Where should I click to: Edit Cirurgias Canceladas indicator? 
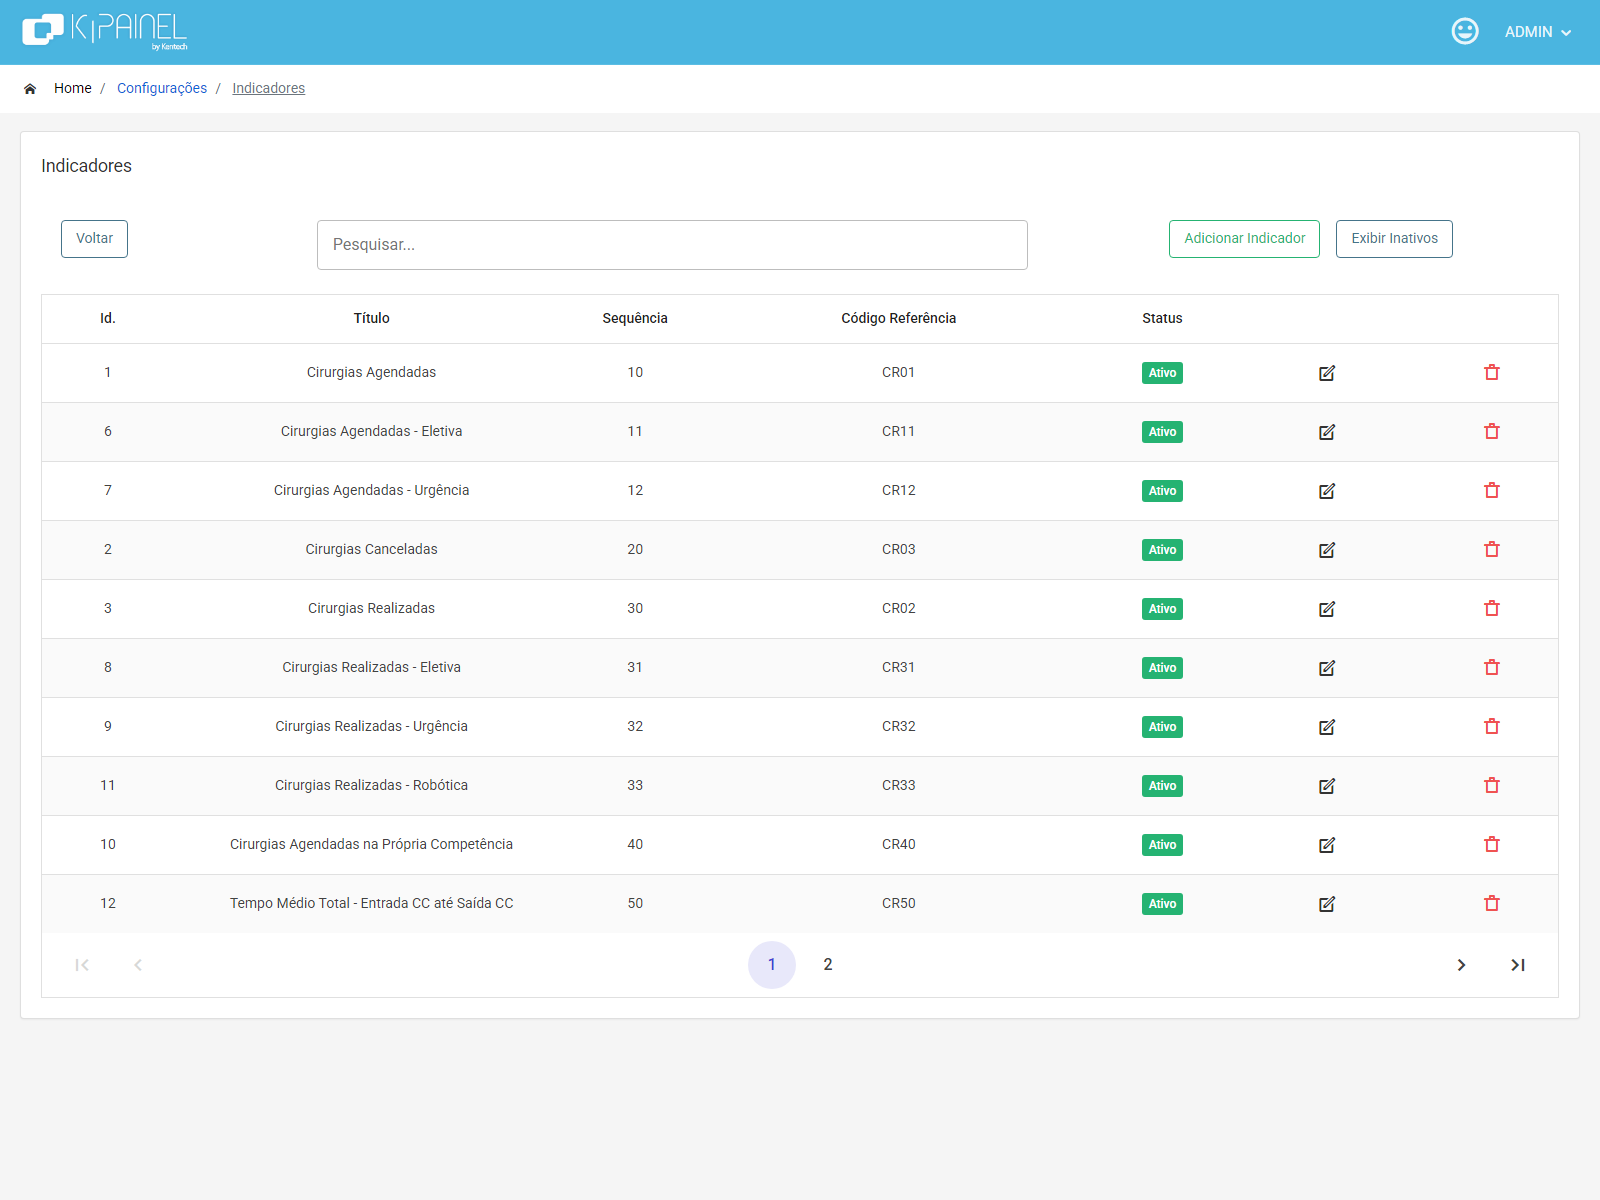tap(1327, 550)
